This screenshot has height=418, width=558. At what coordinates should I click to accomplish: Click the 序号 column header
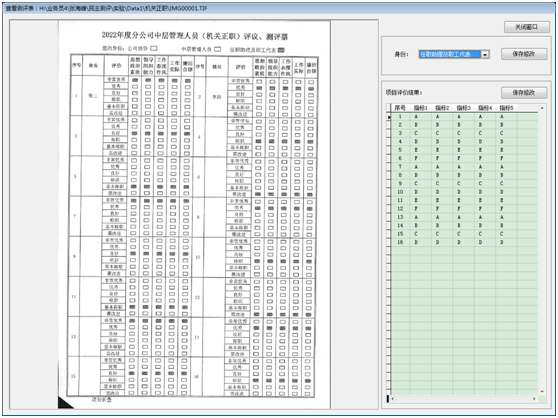click(x=400, y=108)
